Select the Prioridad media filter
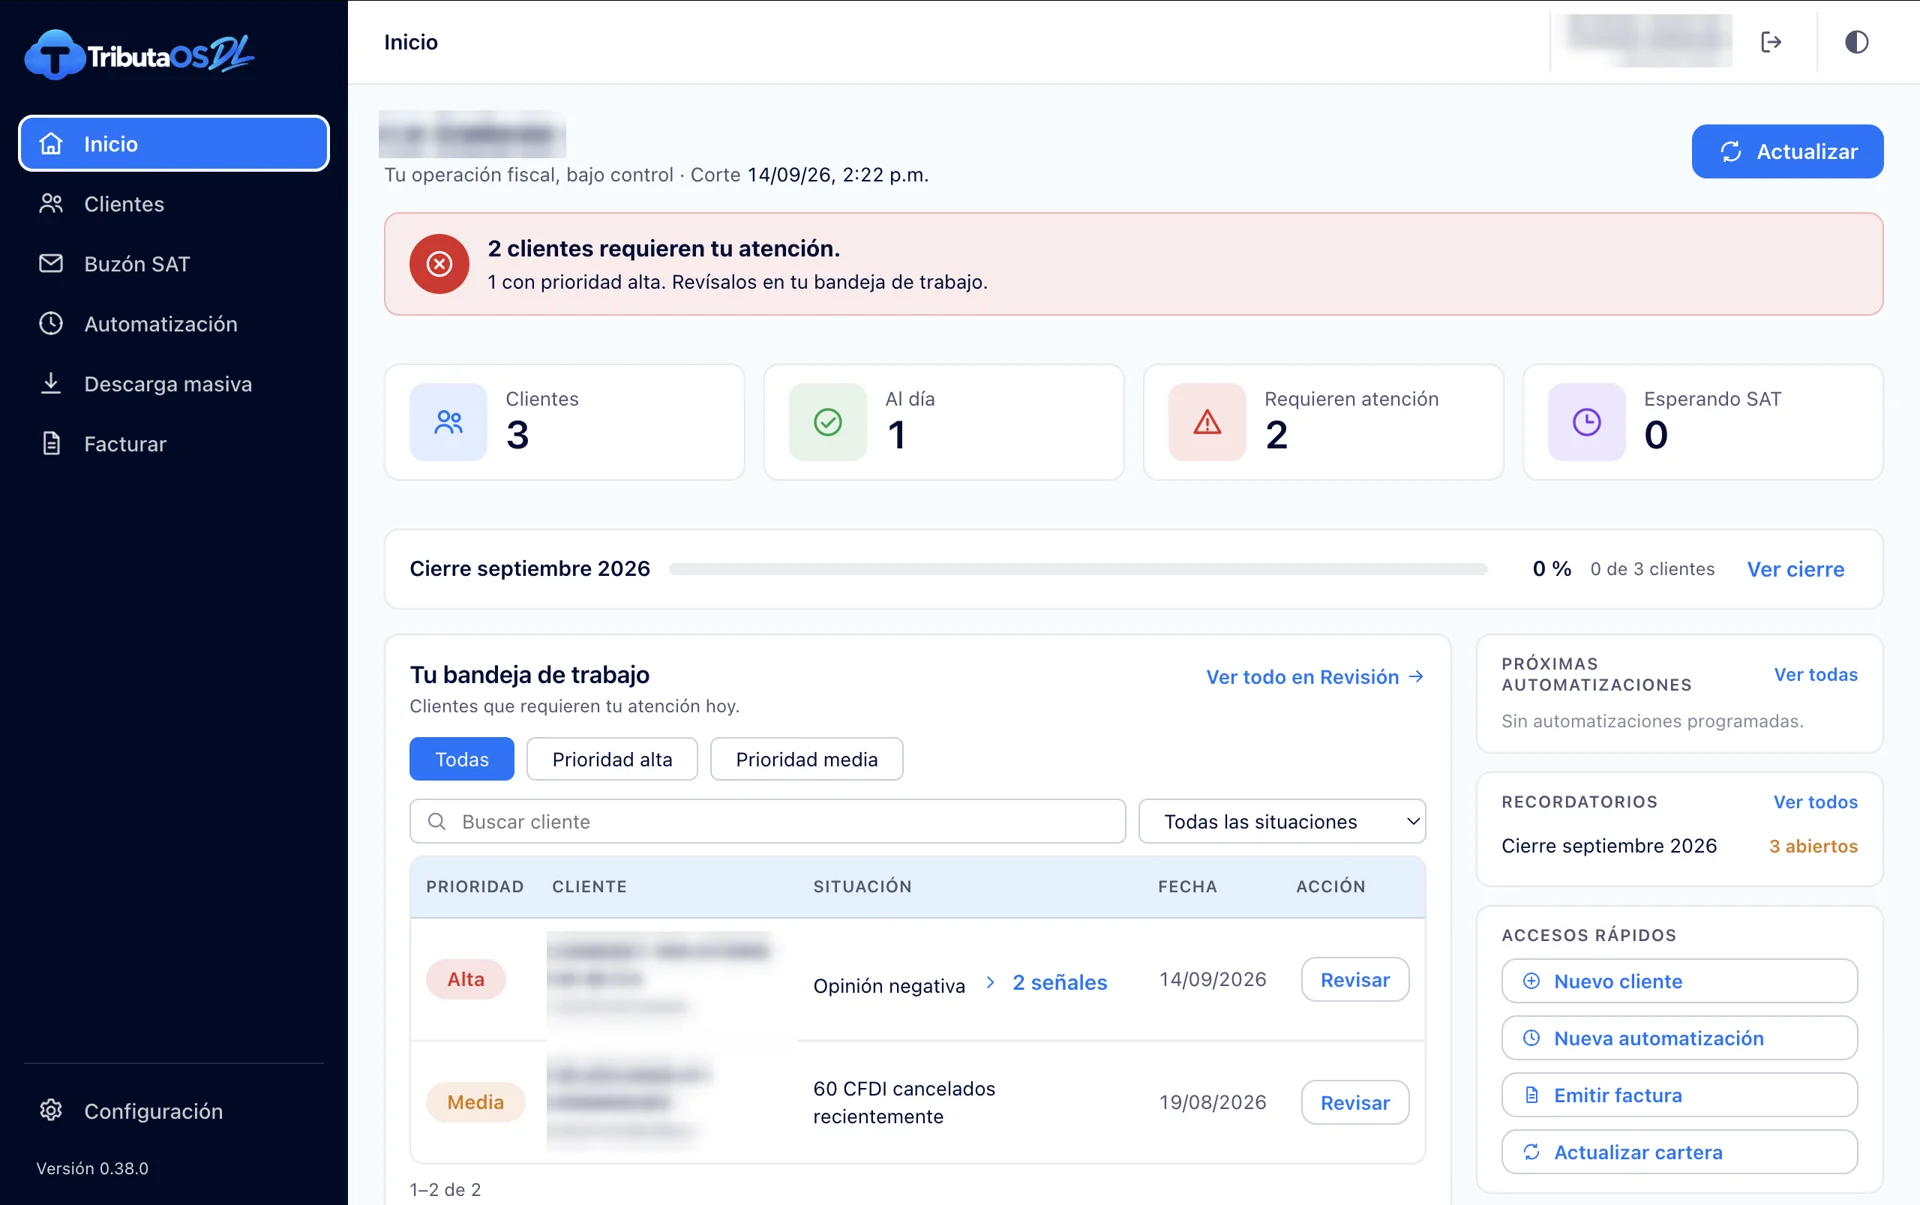The image size is (1920, 1205). click(807, 759)
